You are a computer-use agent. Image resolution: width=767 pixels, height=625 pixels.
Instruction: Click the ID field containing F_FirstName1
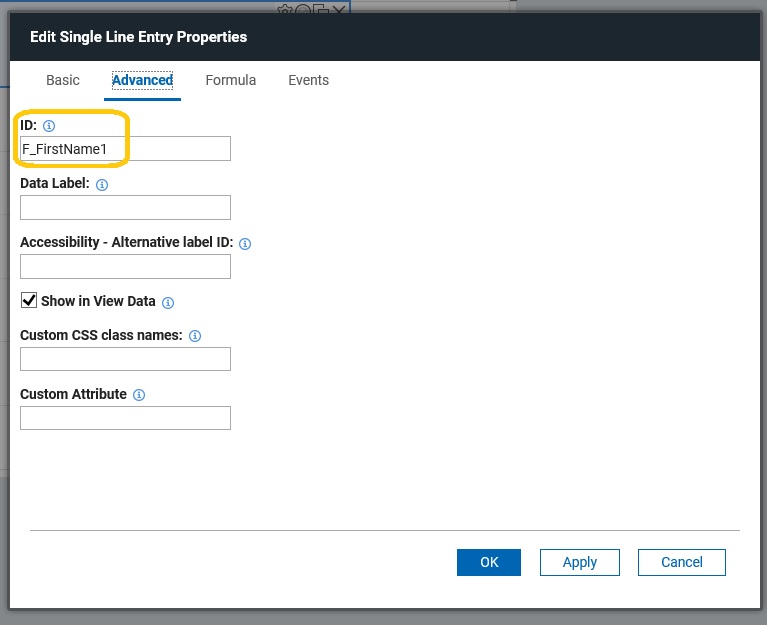coord(125,149)
